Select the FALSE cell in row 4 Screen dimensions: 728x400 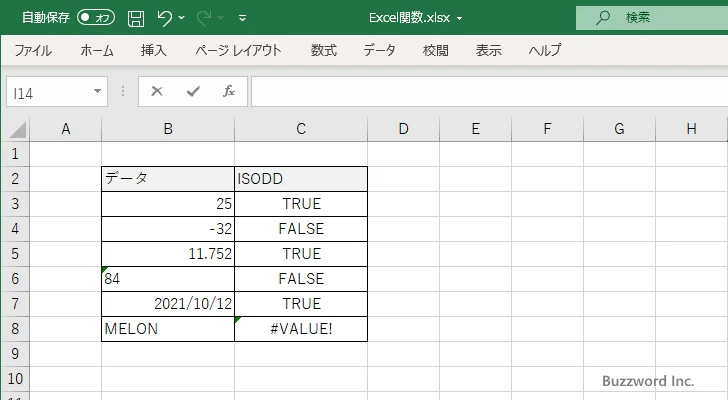click(301, 229)
